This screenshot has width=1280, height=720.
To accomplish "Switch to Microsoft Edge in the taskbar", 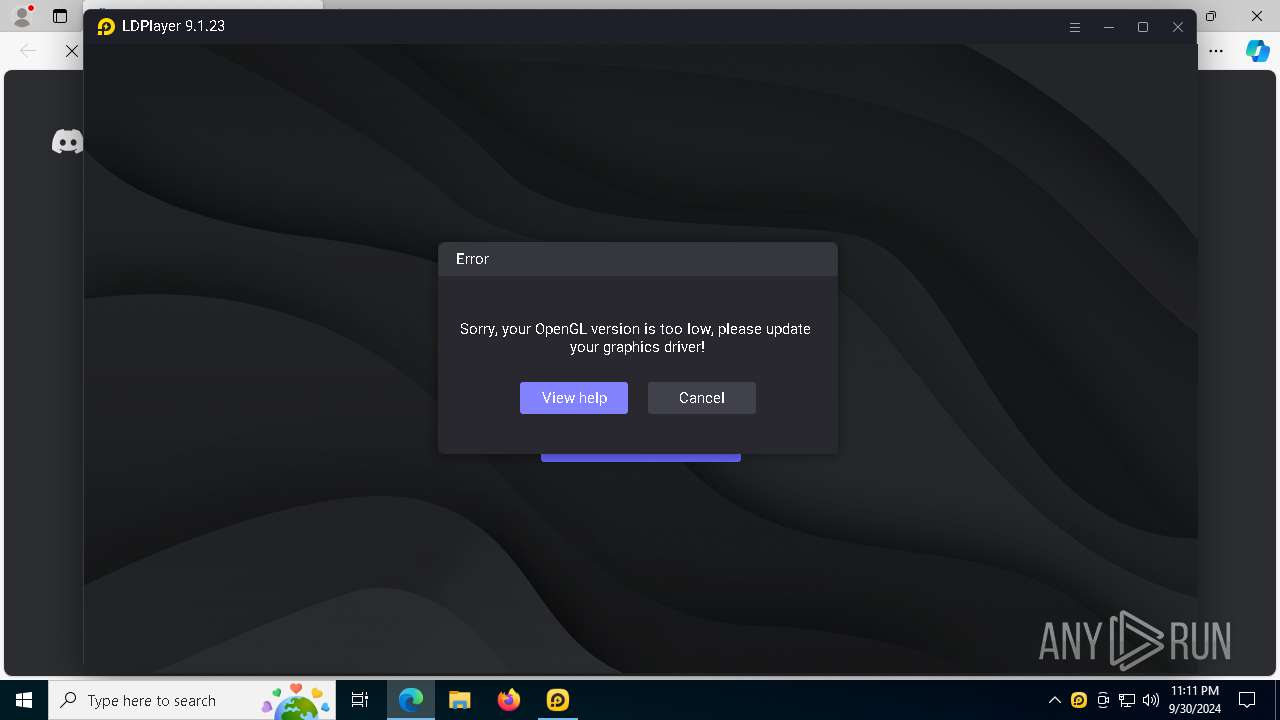I will click(411, 700).
